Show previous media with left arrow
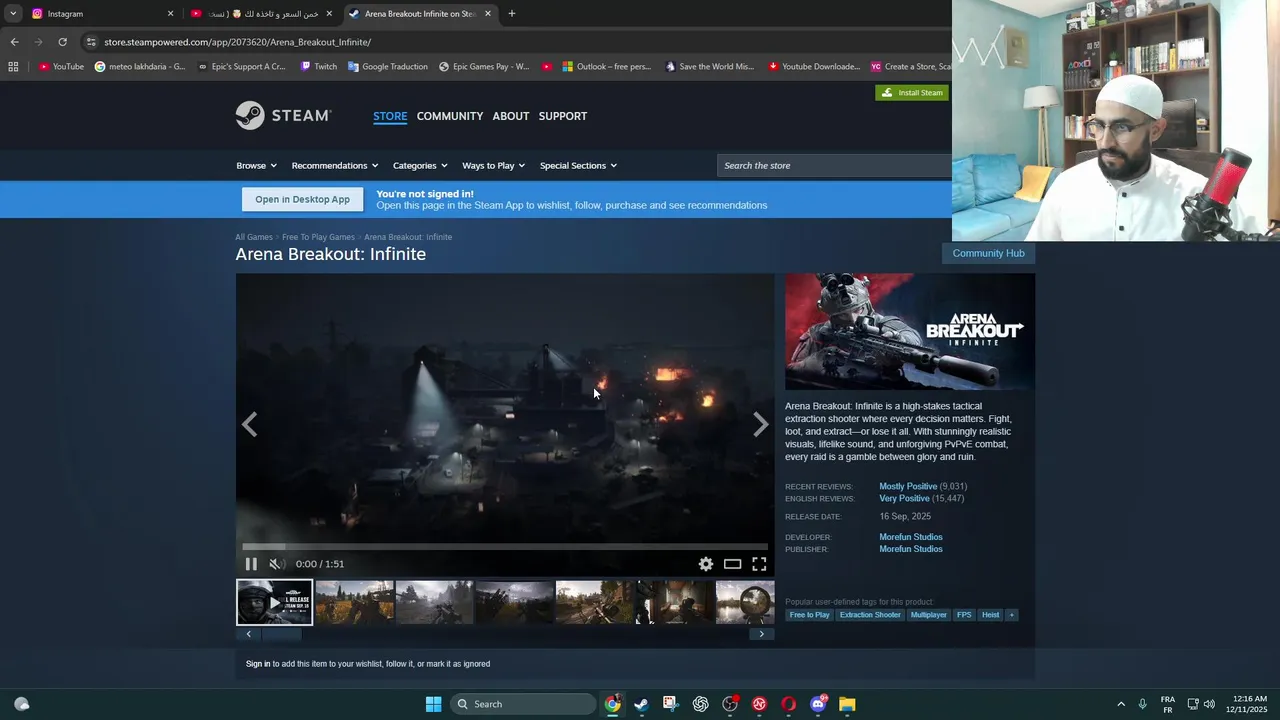The image size is (1280, 720). [x=249, y=425]
